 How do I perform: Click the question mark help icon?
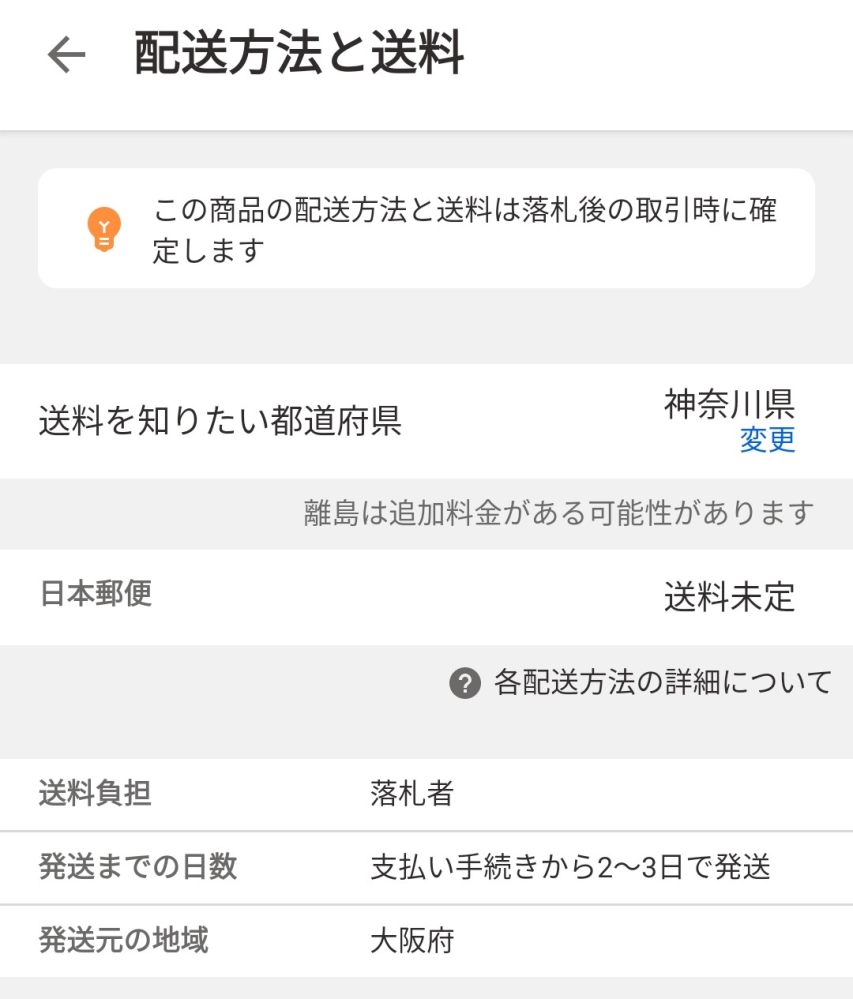[465, 684]
